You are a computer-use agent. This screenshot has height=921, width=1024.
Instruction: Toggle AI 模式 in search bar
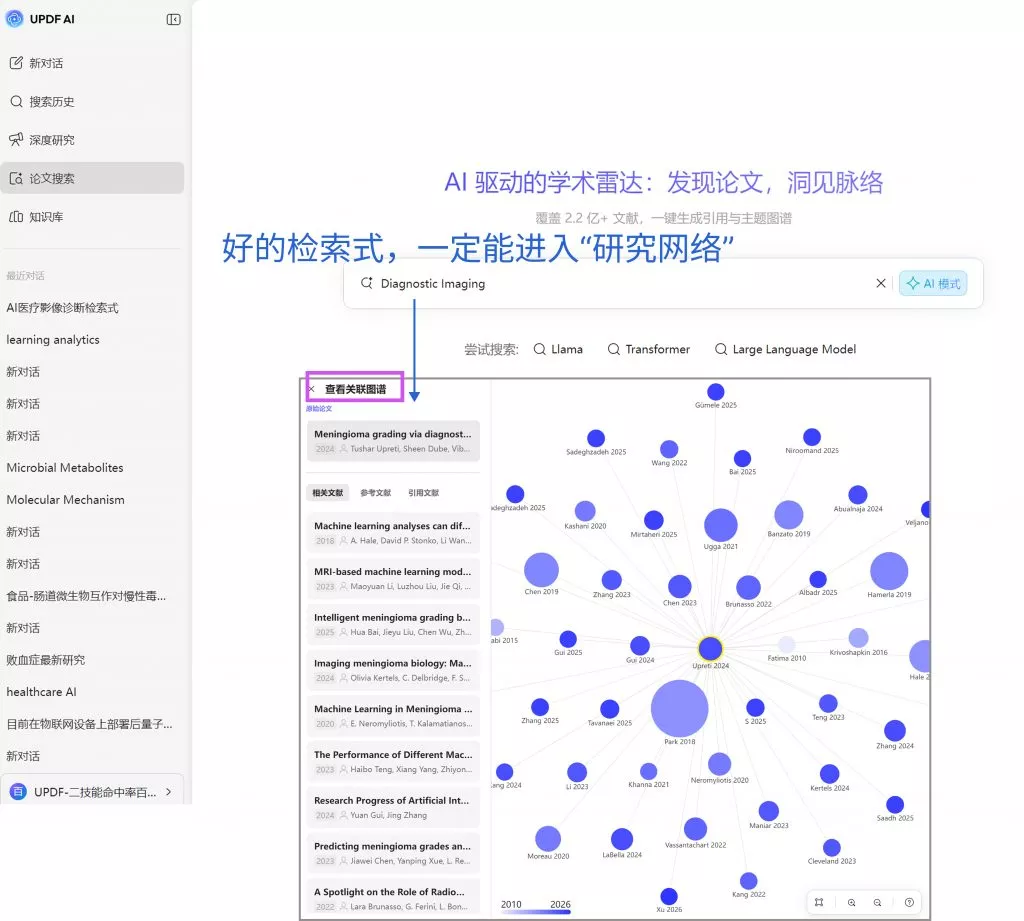933,283
